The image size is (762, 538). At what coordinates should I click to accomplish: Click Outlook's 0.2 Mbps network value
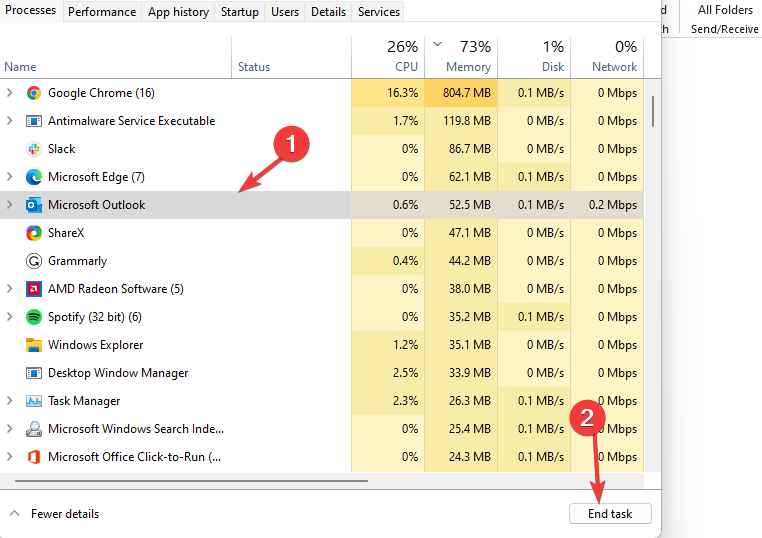click(x=613, y=205)
